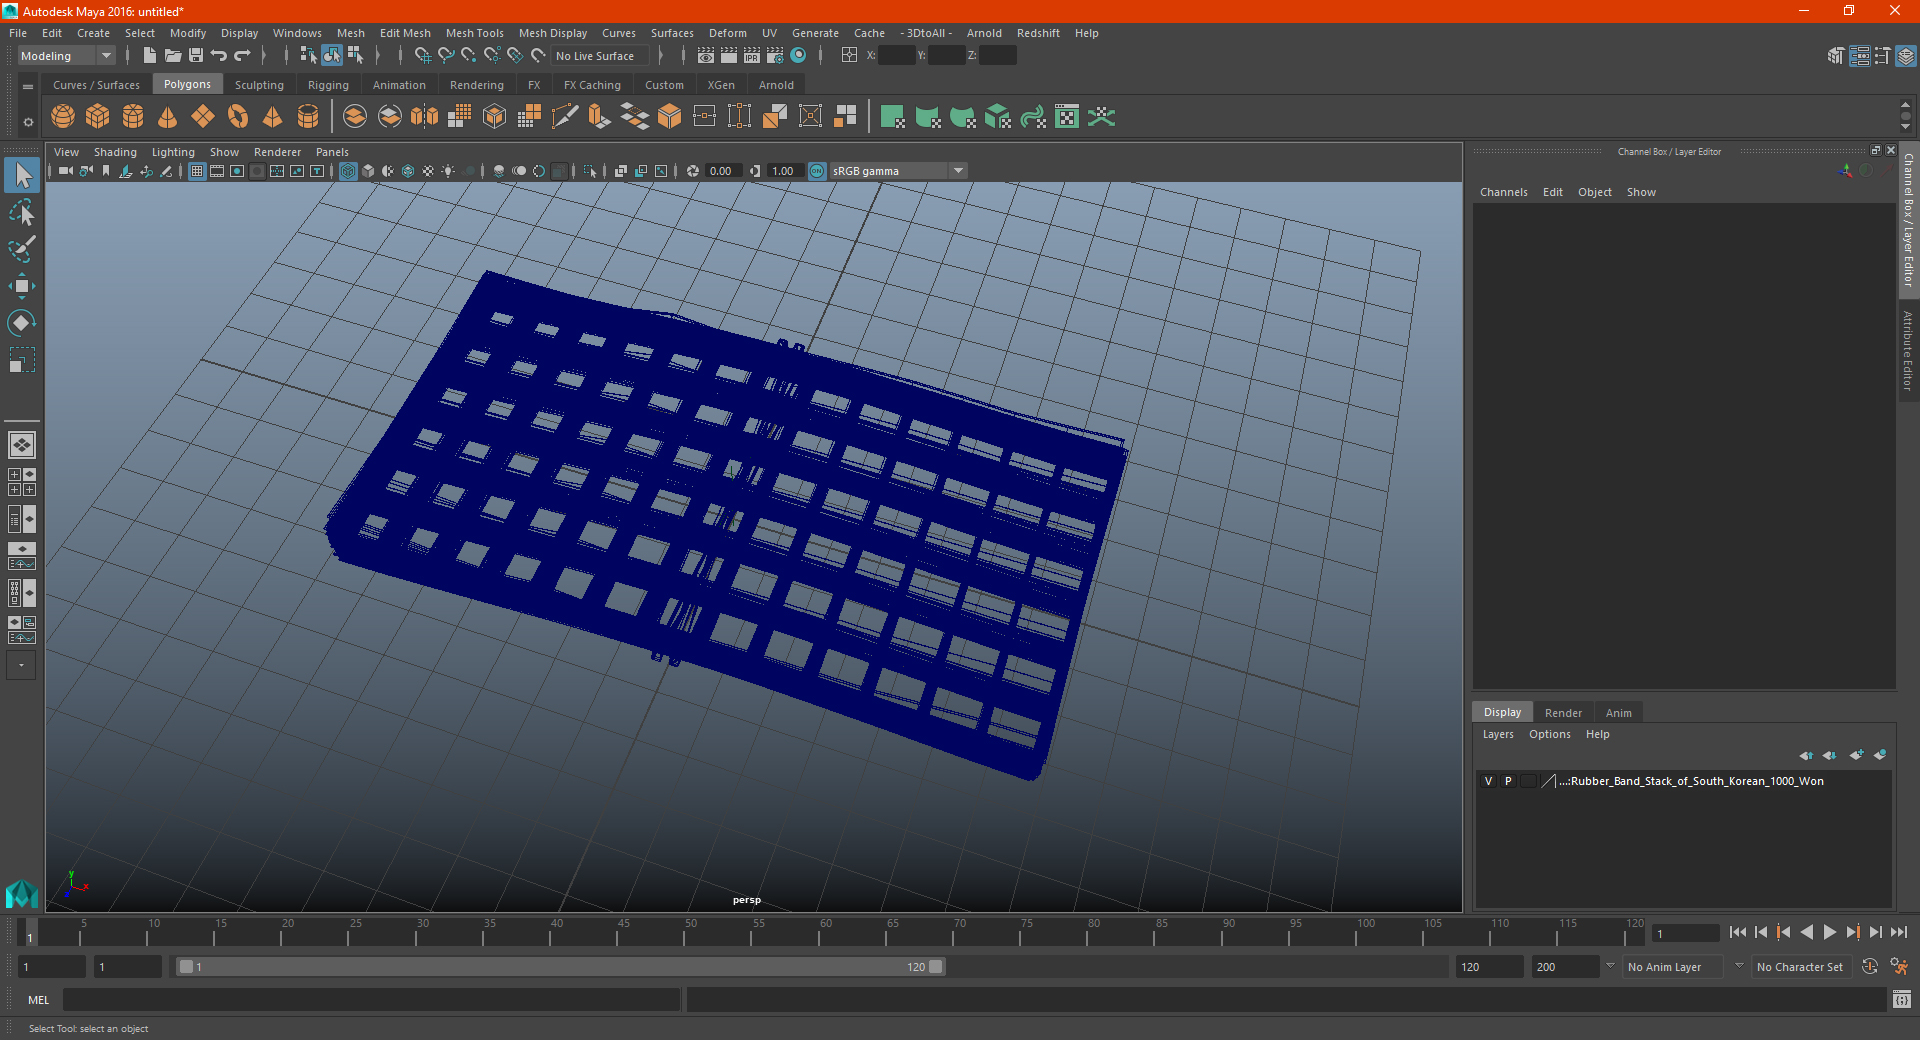
Task: Toggle the sRGB gamma color management button
Action: [x=817, y=171]
